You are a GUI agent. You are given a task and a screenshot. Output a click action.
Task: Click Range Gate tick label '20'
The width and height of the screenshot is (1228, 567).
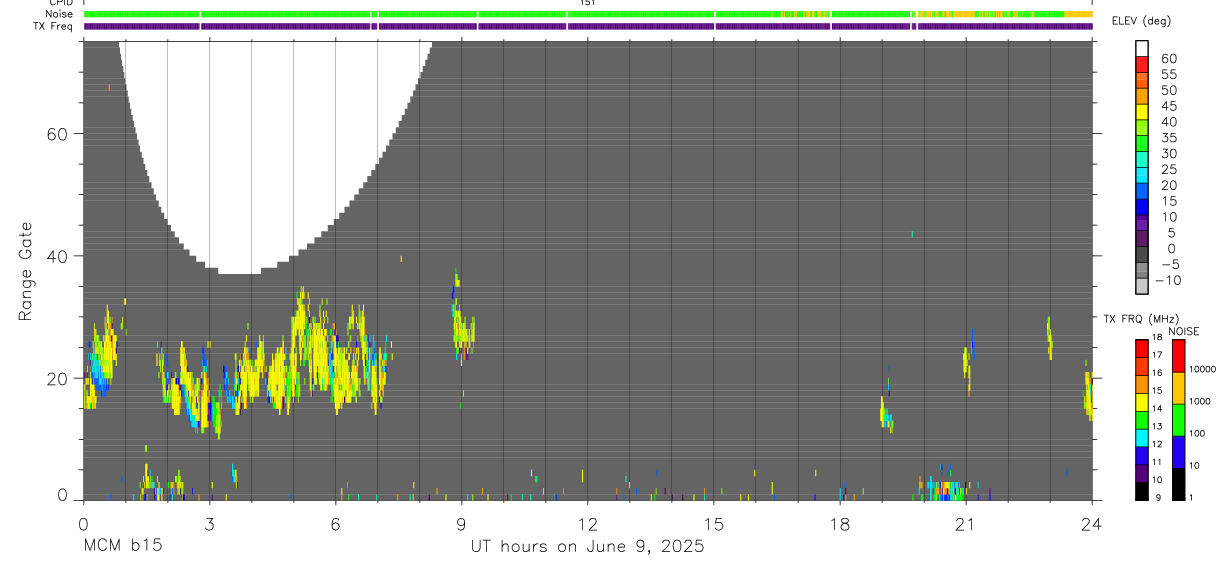(x=56, y=378)
